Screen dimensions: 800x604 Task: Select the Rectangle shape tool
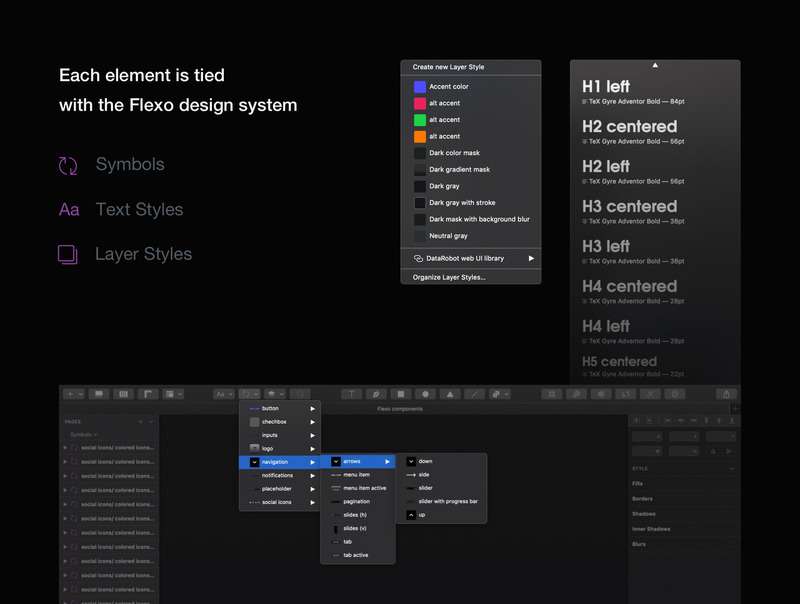(400, 394)
